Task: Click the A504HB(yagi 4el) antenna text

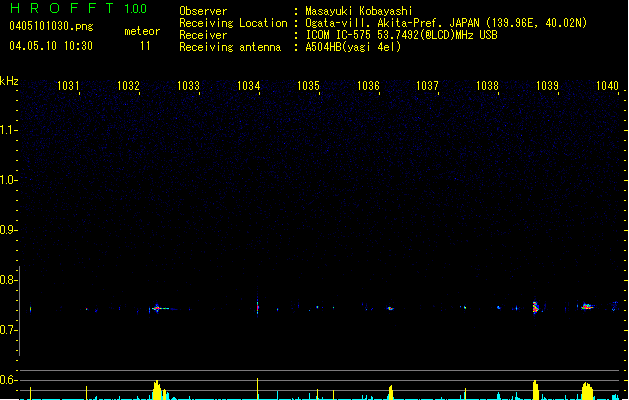Action: (353, 47)
